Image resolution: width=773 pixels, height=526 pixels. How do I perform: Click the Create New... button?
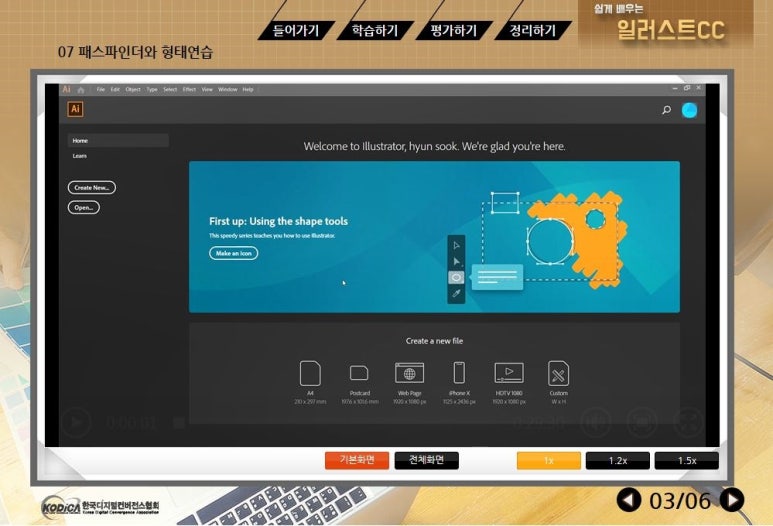92,188
